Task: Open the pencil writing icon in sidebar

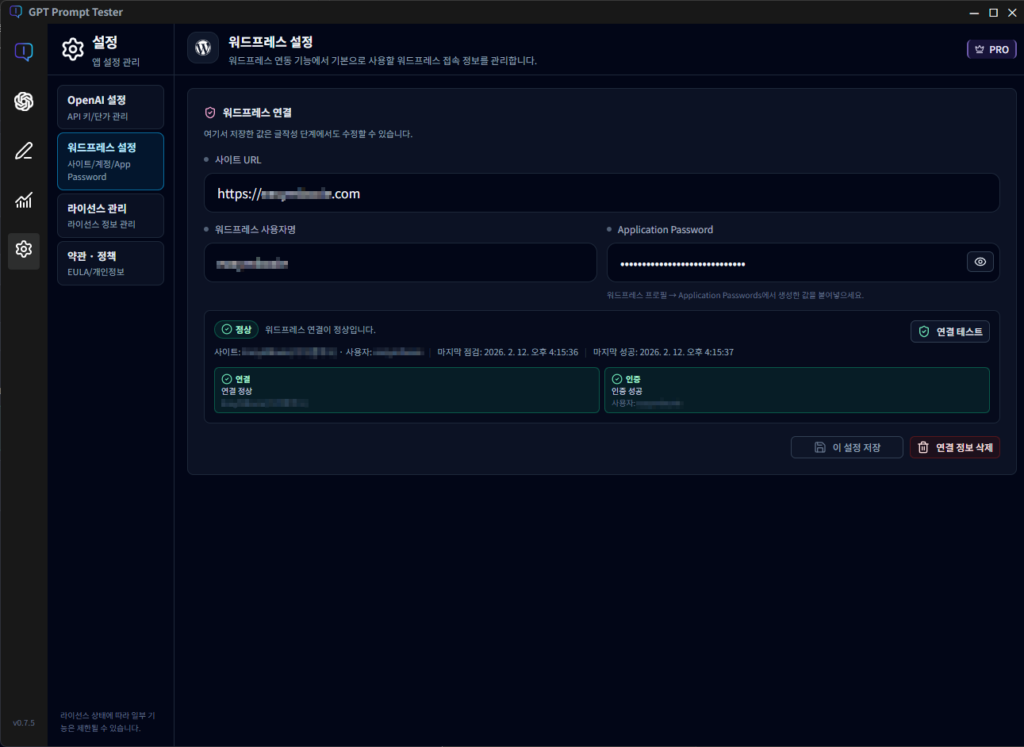Action: click(24, 151)
